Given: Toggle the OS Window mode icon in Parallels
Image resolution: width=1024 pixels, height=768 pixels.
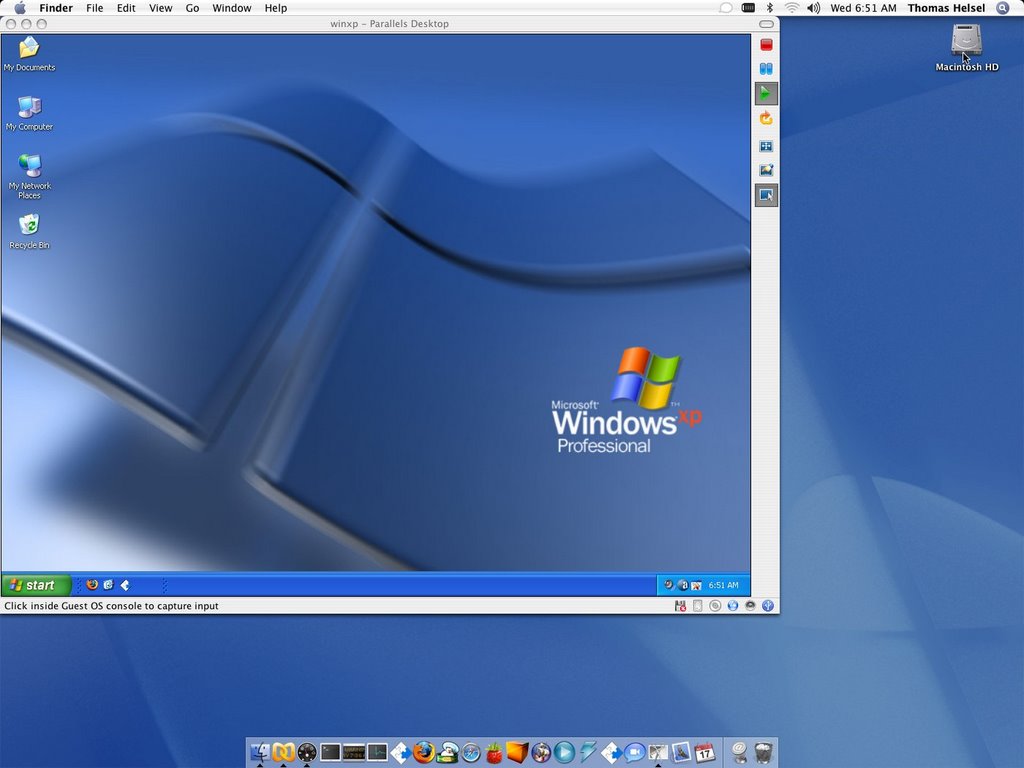Looking at the screenshot, I should [x=766, y=195].
